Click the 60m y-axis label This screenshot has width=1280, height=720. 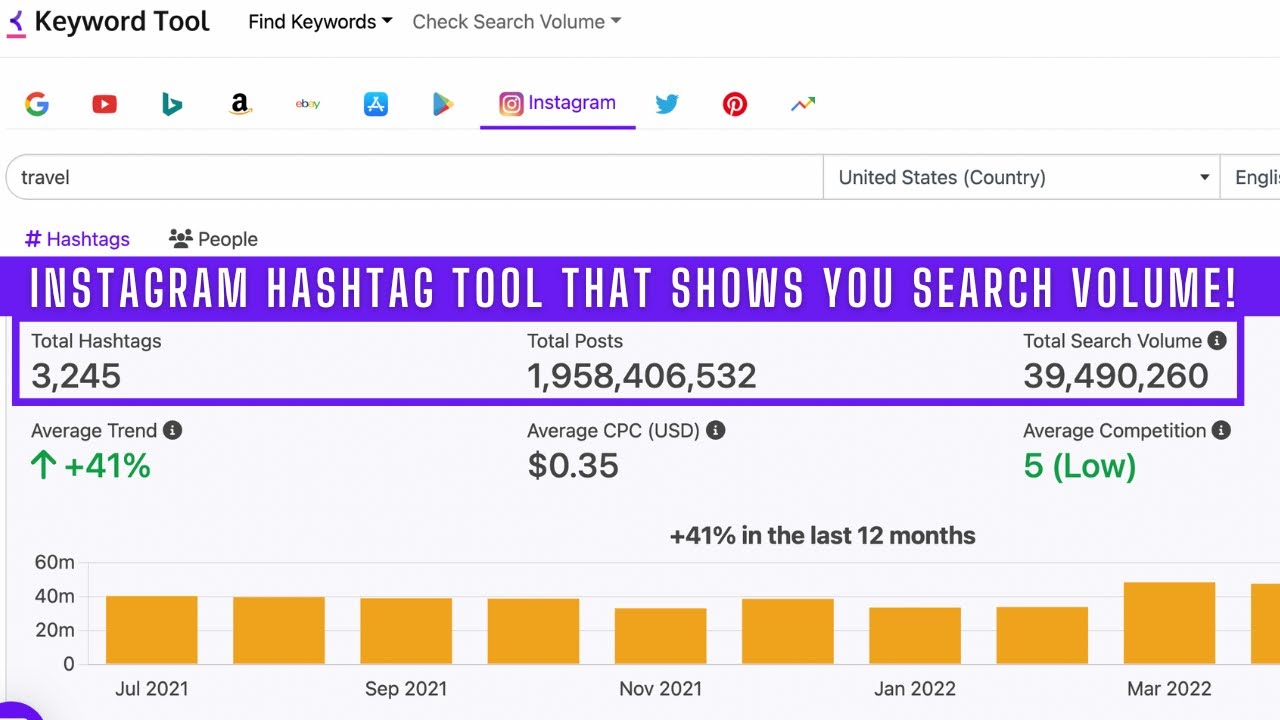point(55,563)
